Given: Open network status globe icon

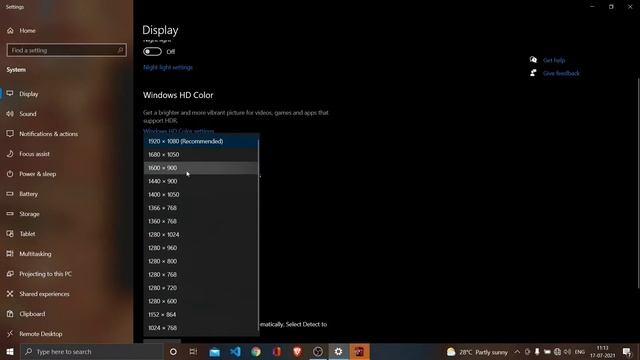Looking at the screenshot, I should pyautogui.click(x=557, y=352).
